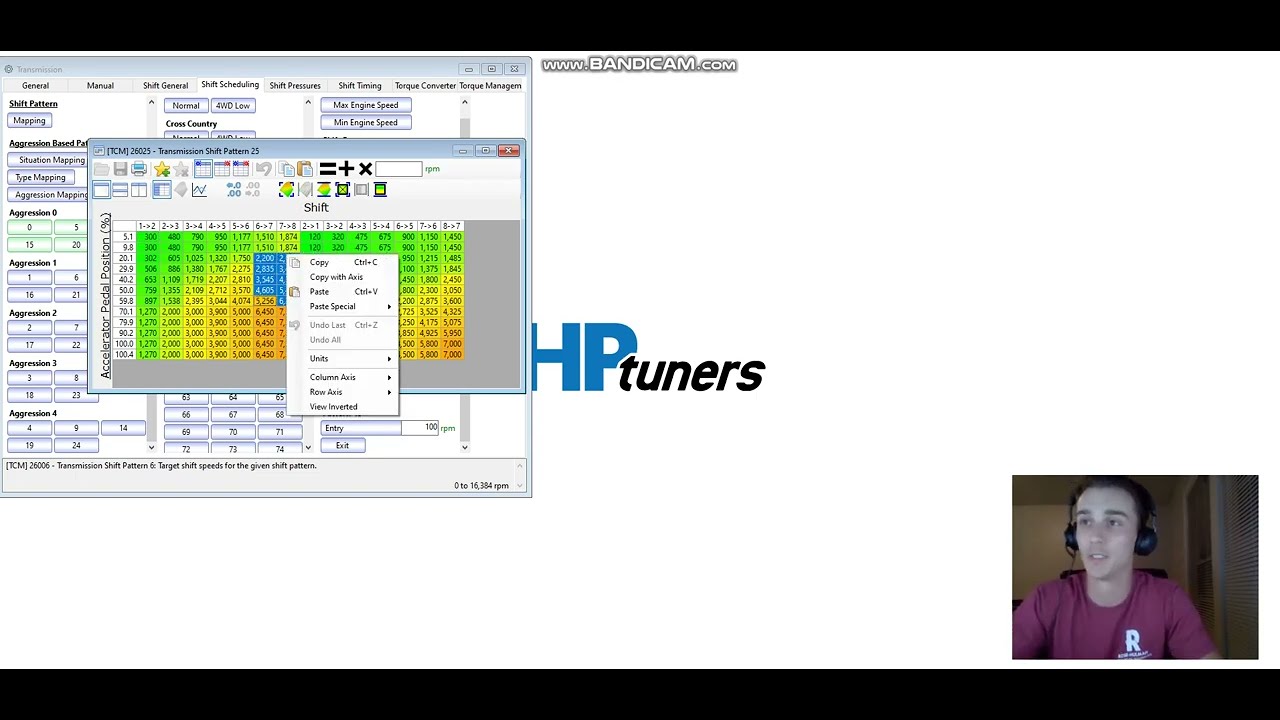This screenshot has width=1280, height=720.
Task: Click the plus (add value) icon
Action: click(346, 170)
